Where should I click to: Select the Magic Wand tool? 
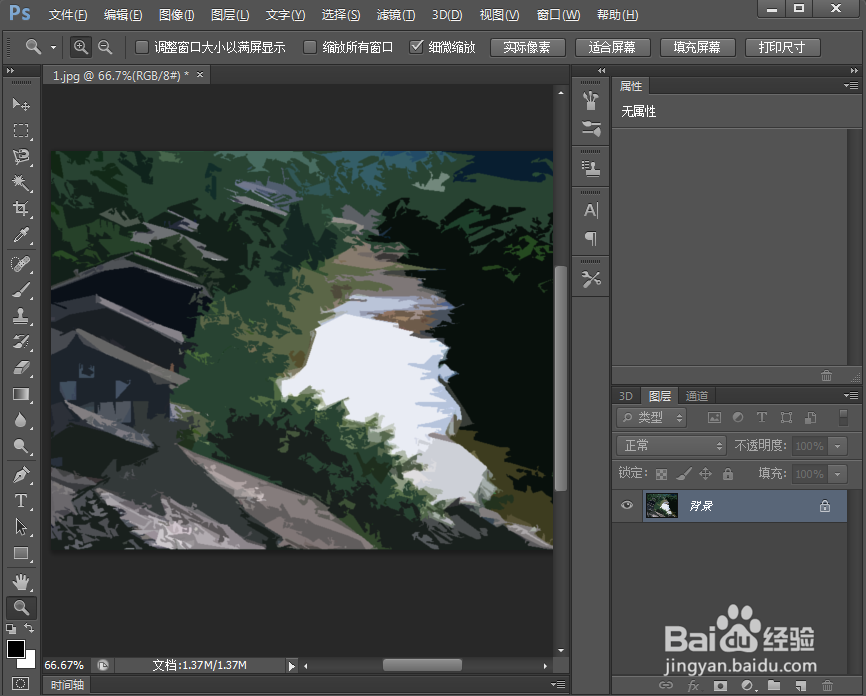(x=21, y=182)
